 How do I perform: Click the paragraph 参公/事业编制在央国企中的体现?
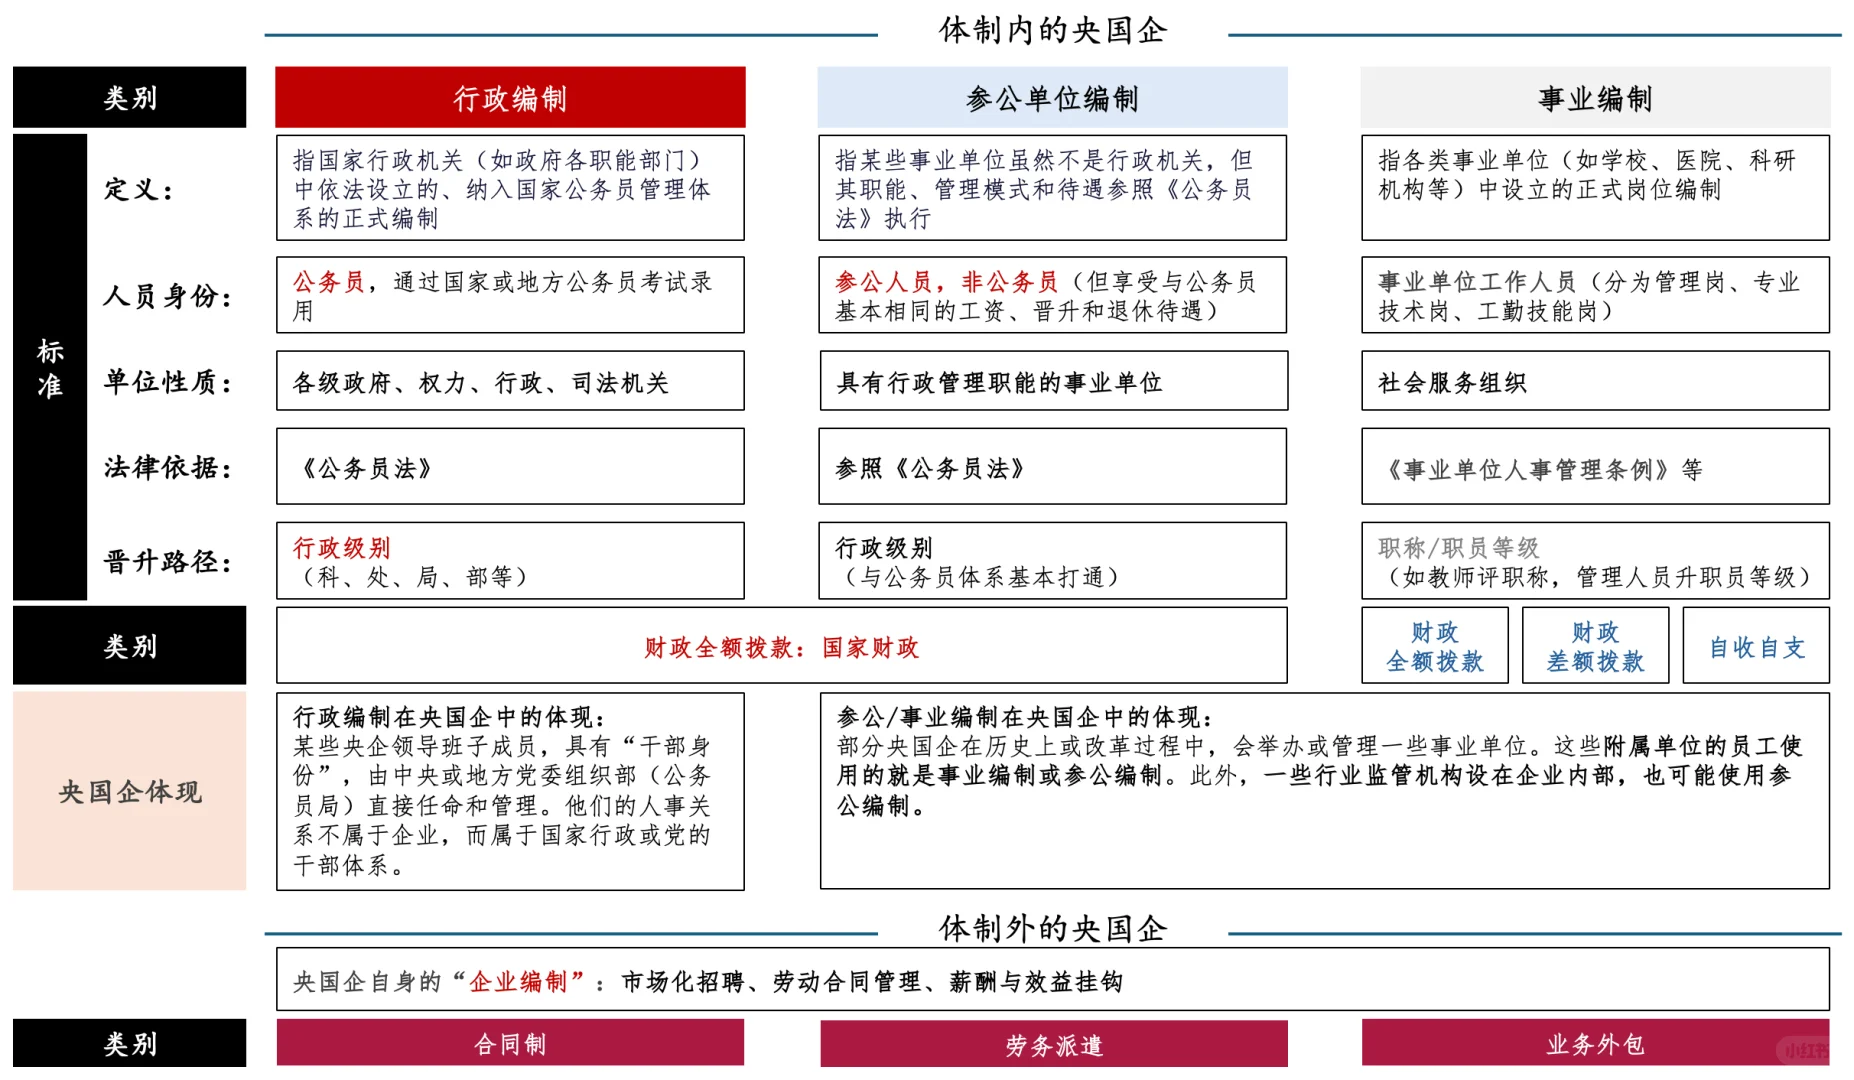coord(1324,791)
